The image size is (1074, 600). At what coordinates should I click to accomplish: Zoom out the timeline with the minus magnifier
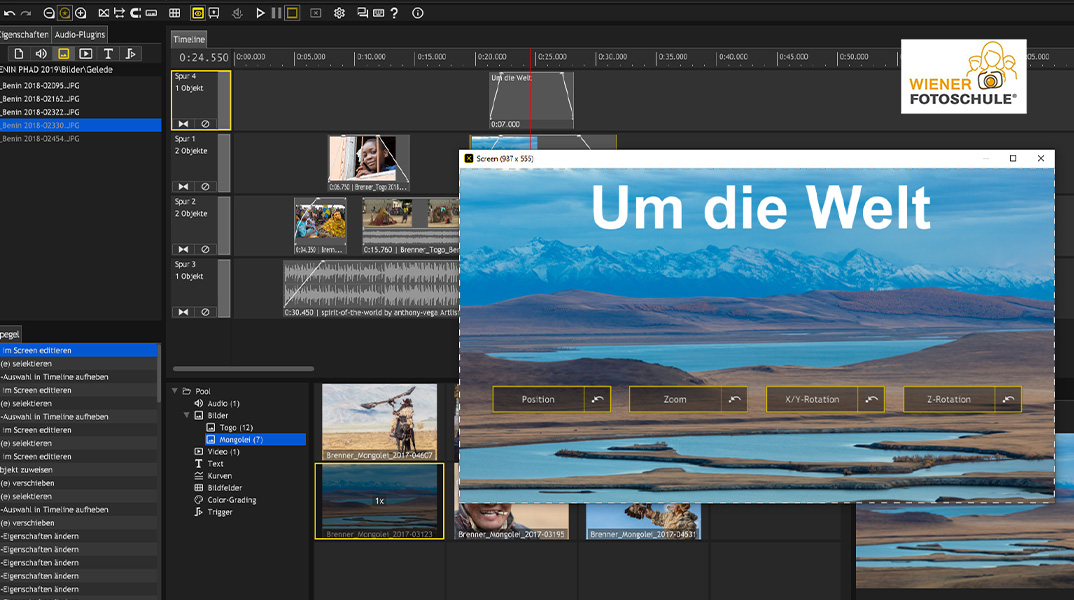[x=49, y=13]
